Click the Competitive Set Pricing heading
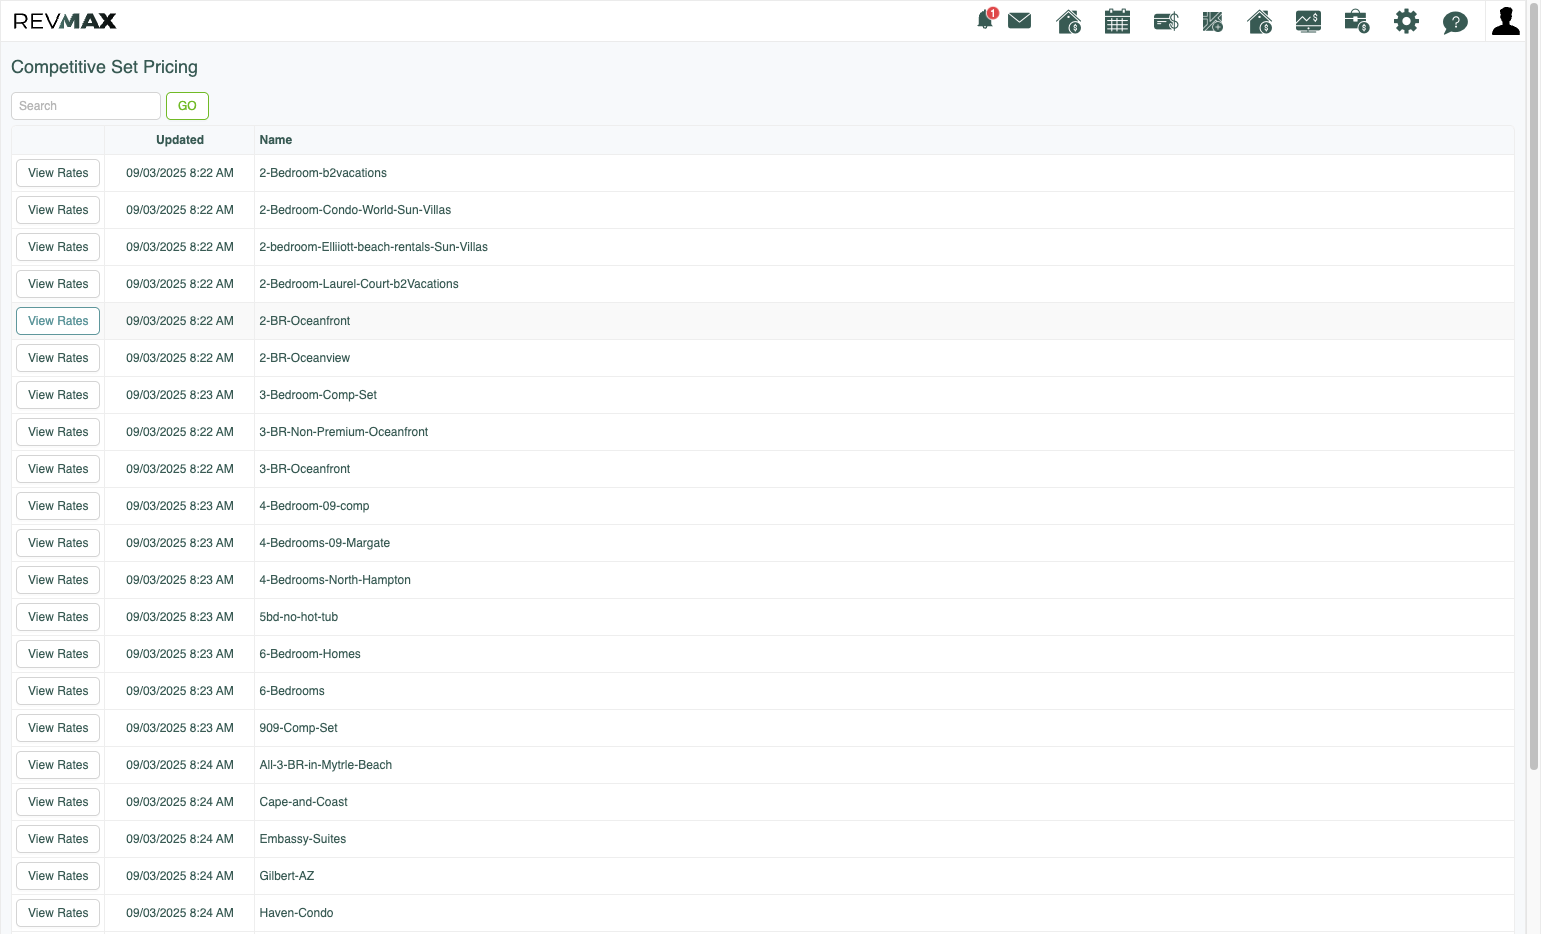The image size is (1541, 934). tap(104, 67)
